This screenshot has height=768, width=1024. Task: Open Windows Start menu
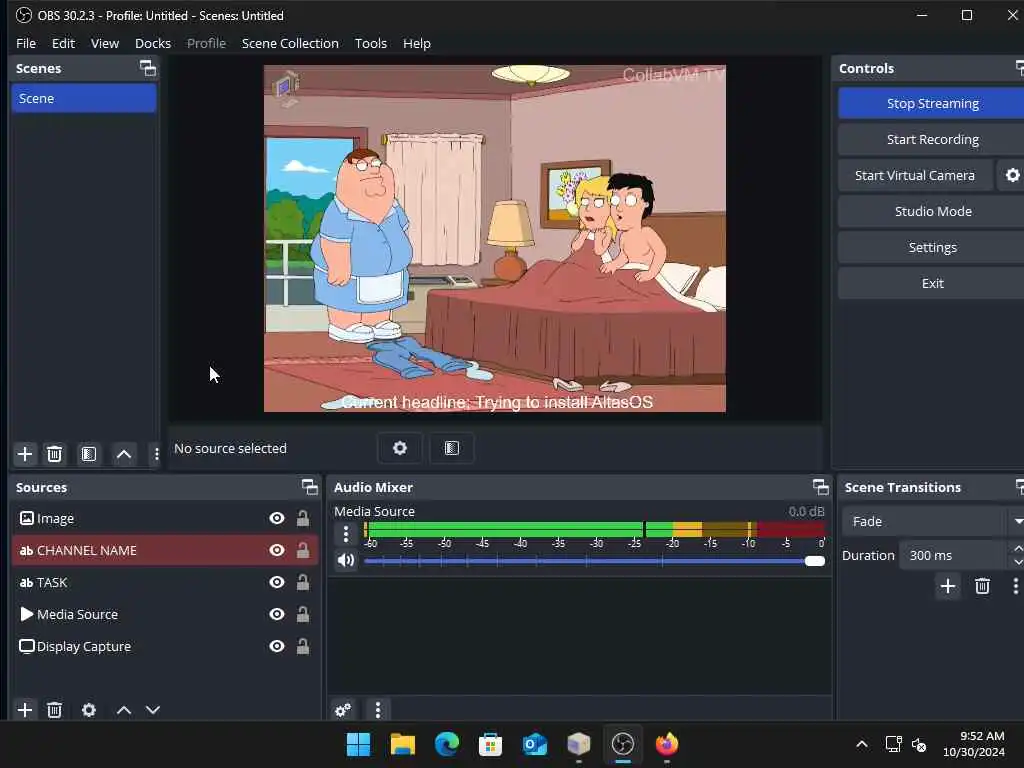pyautogui.click(x=358, y=744)
